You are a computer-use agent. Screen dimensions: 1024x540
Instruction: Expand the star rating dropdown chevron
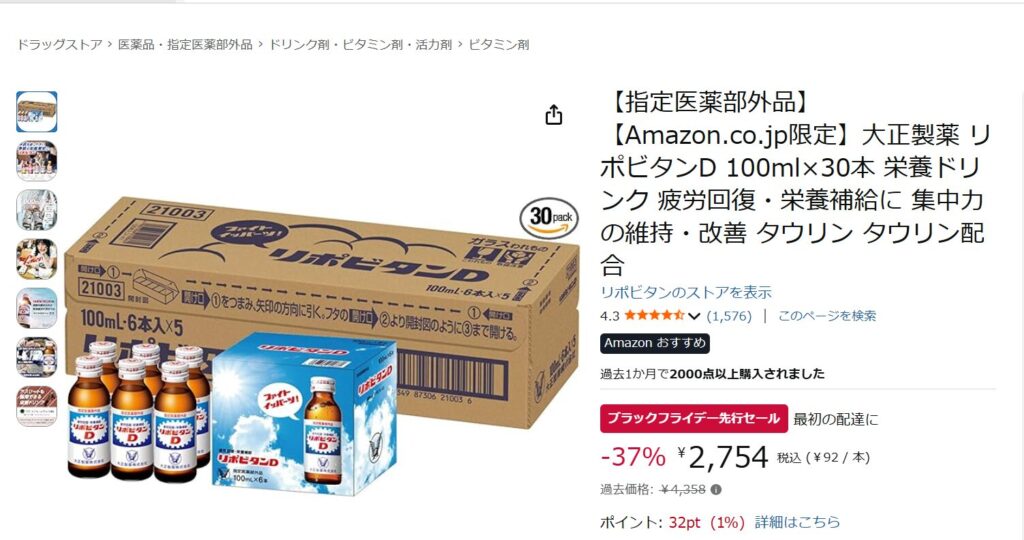694,316
